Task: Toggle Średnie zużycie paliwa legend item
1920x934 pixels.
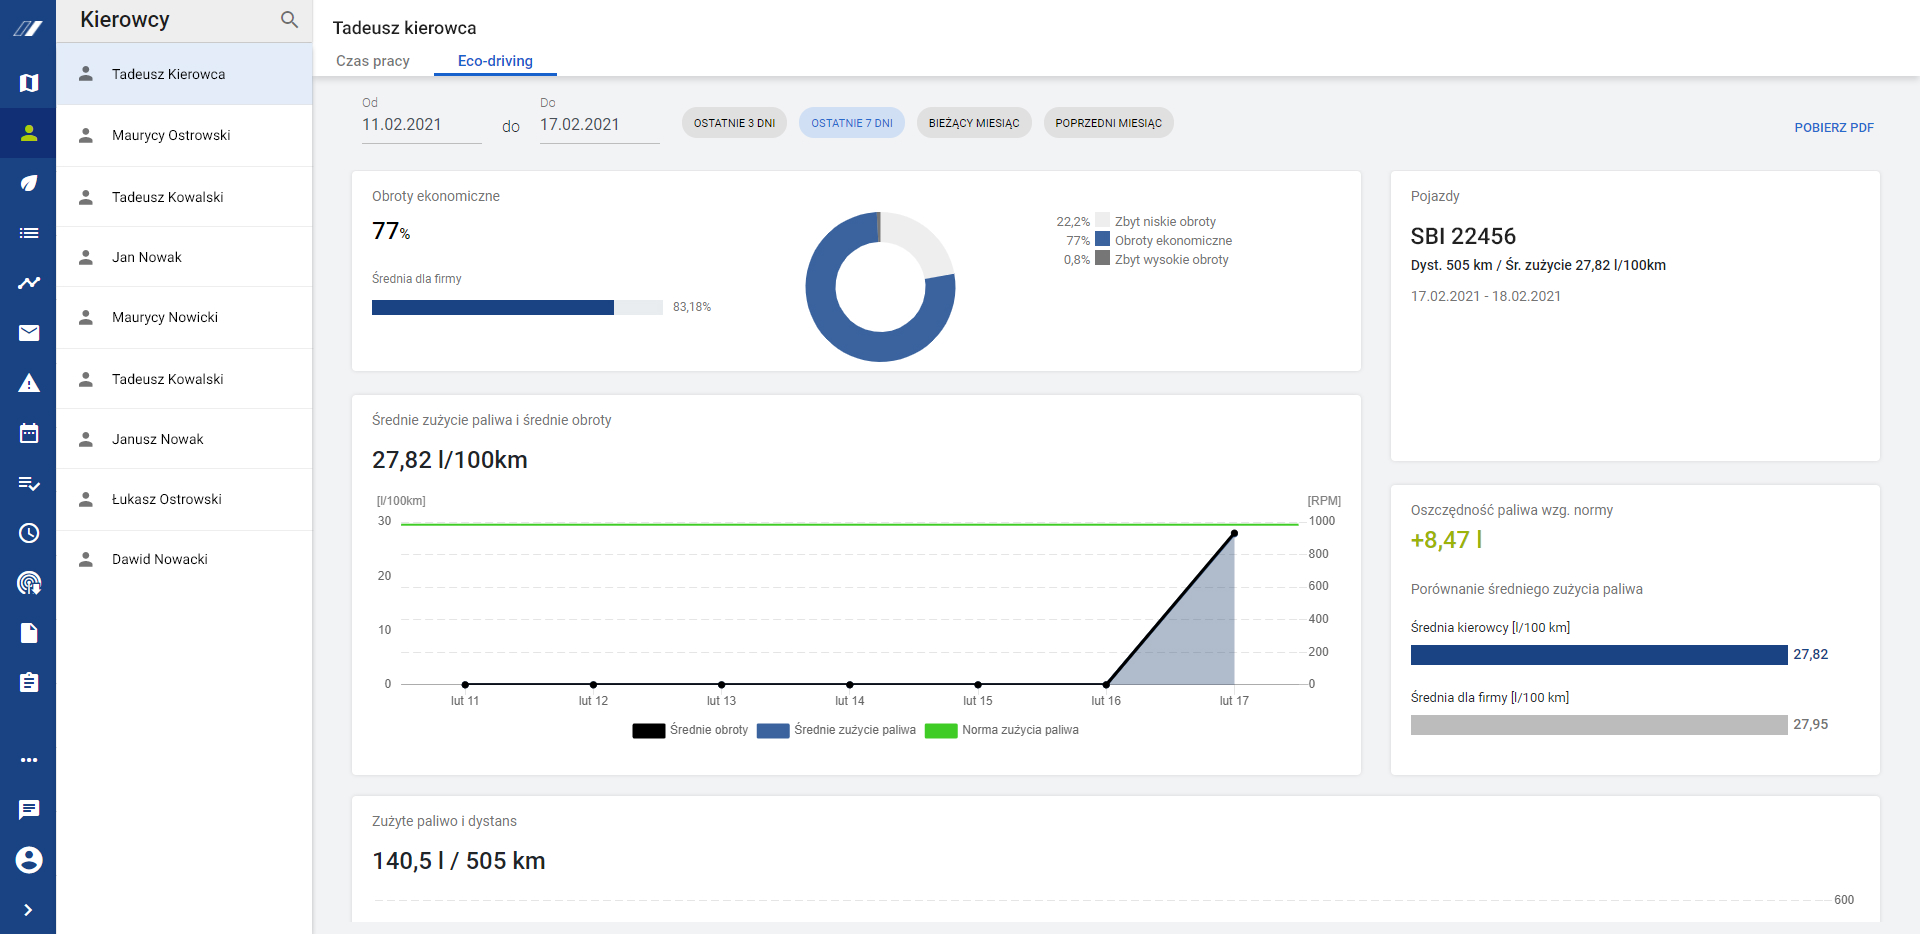Action: click(x=837, y=730)
